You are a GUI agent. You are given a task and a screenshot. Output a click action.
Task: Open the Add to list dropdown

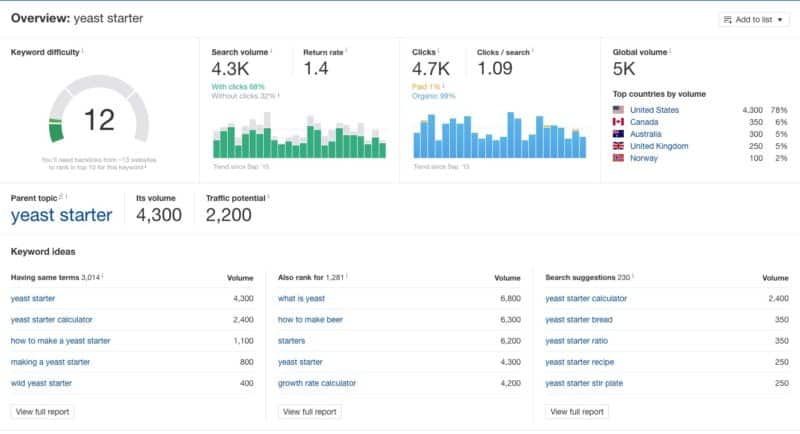coord(754,19)
